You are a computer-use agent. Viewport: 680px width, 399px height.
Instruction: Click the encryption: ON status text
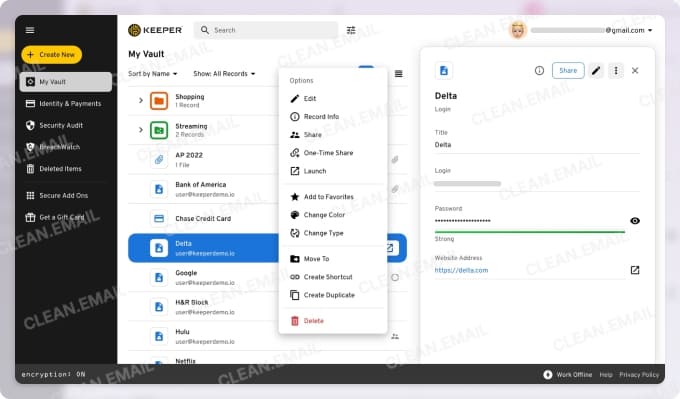click(53, 374)
